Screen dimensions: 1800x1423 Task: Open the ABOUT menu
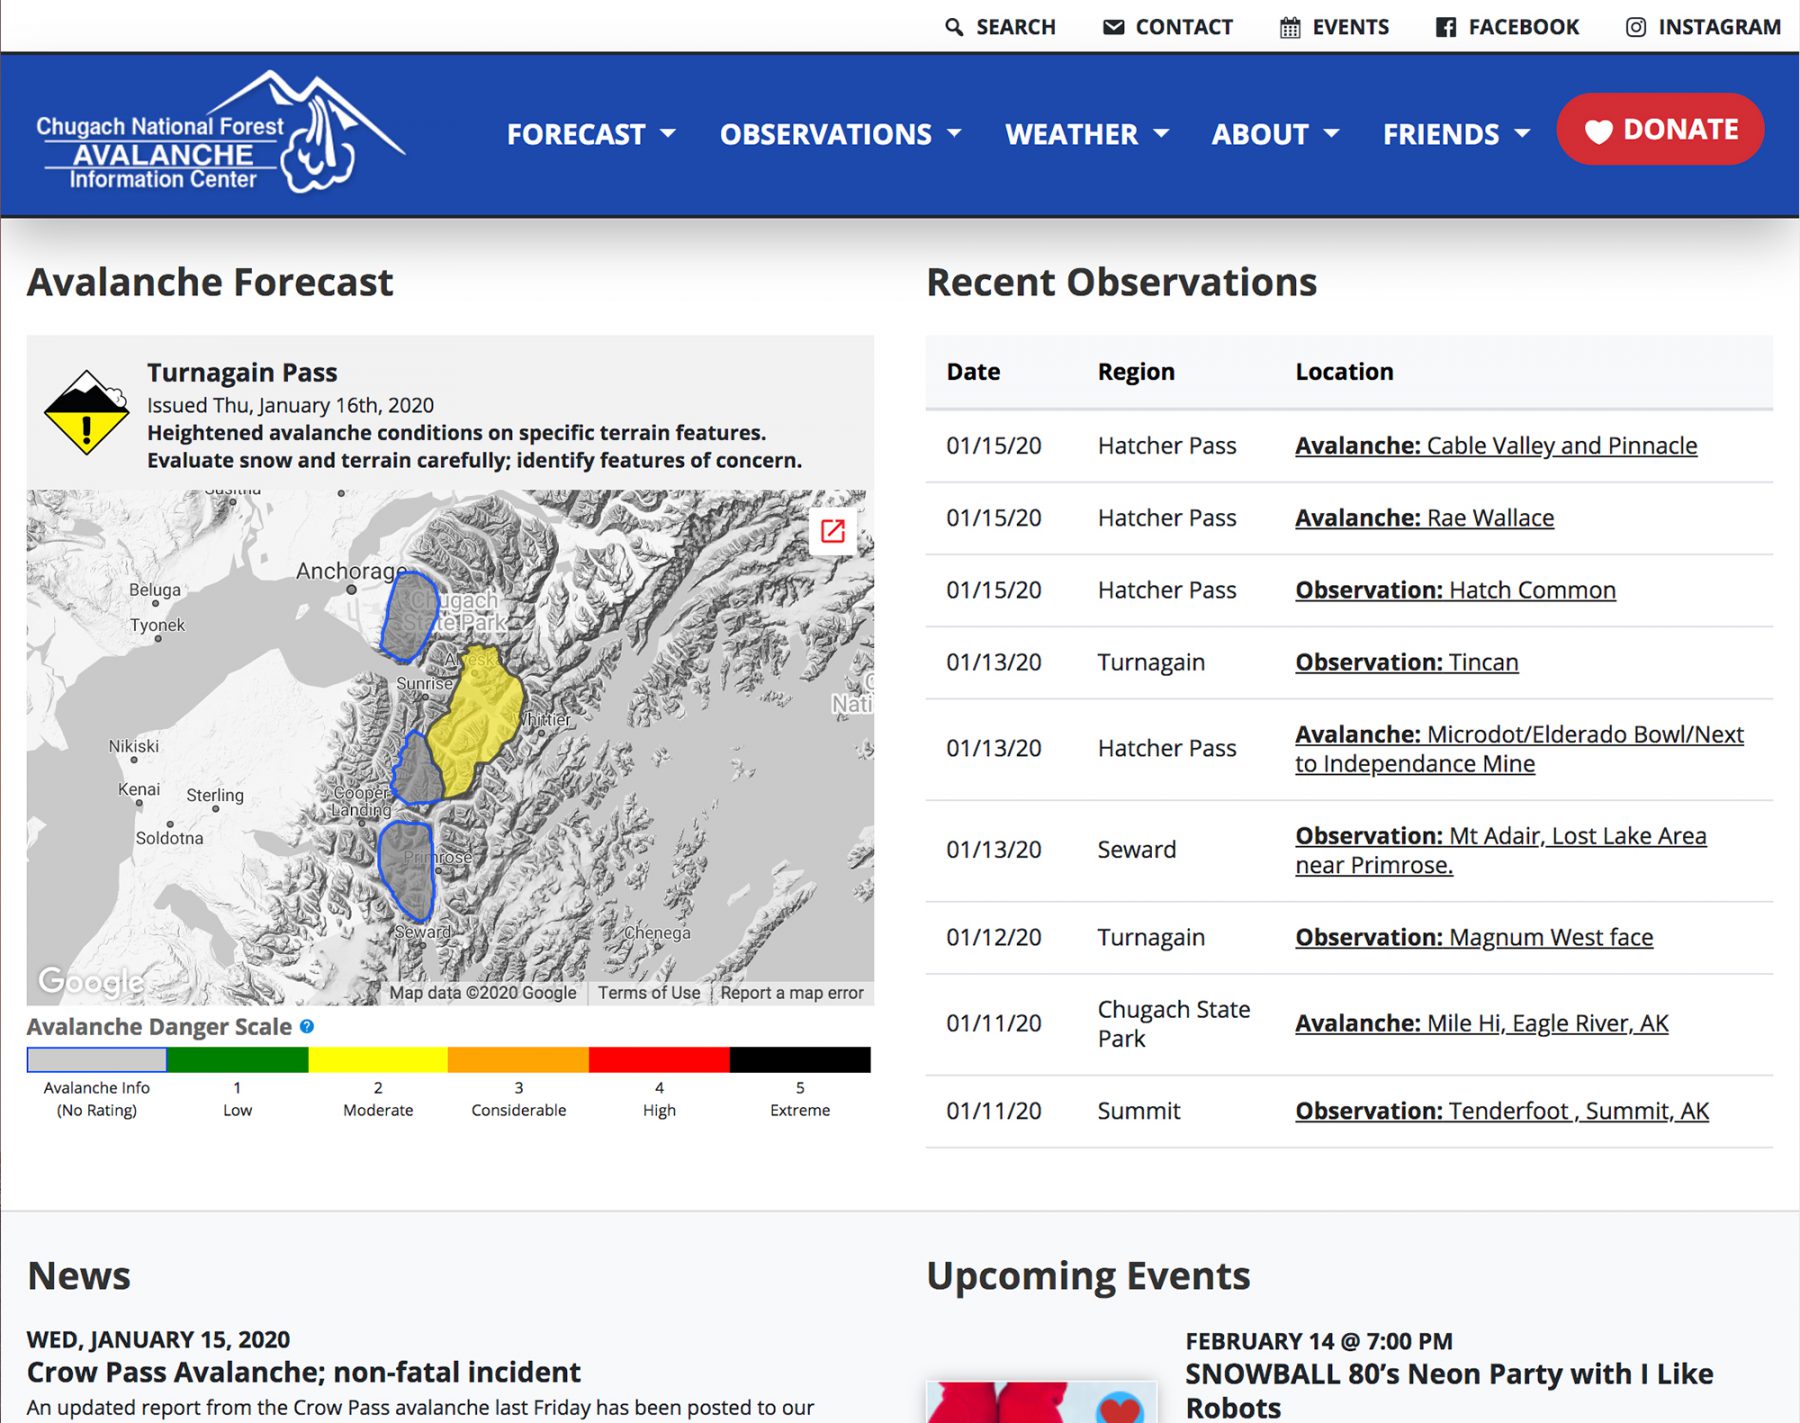pos(1260,134)
